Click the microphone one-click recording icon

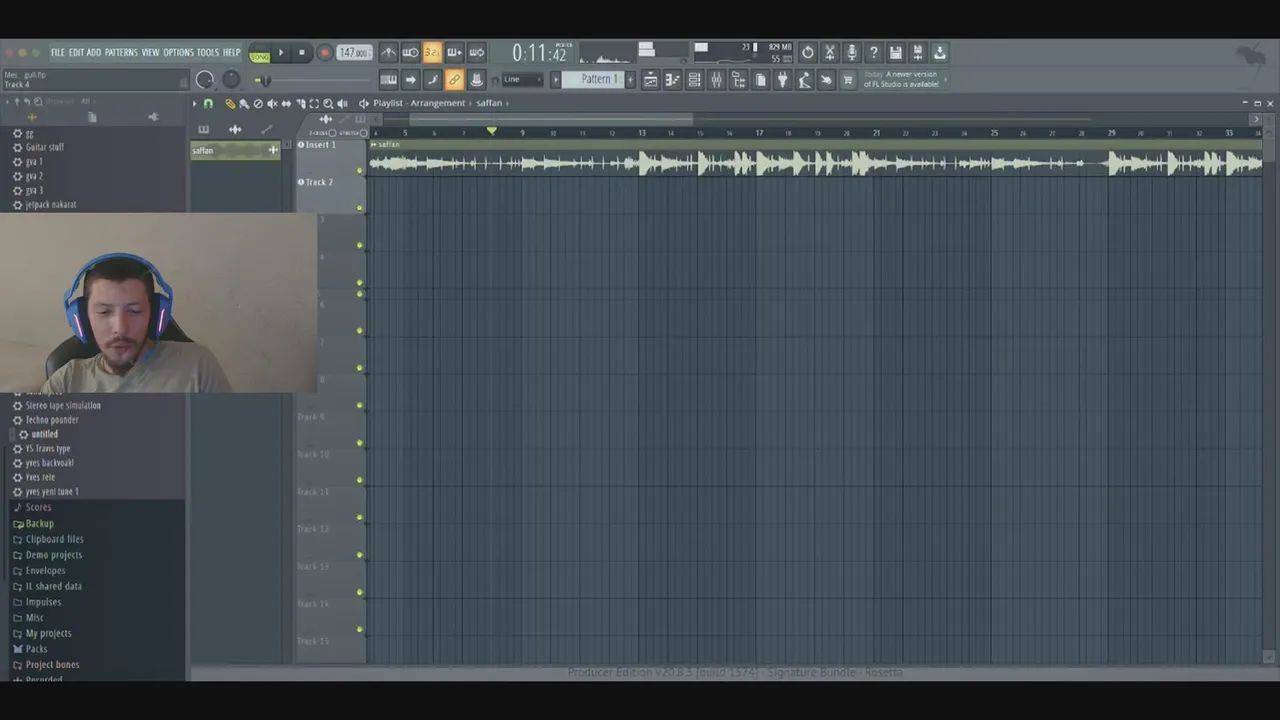(852, 53)
